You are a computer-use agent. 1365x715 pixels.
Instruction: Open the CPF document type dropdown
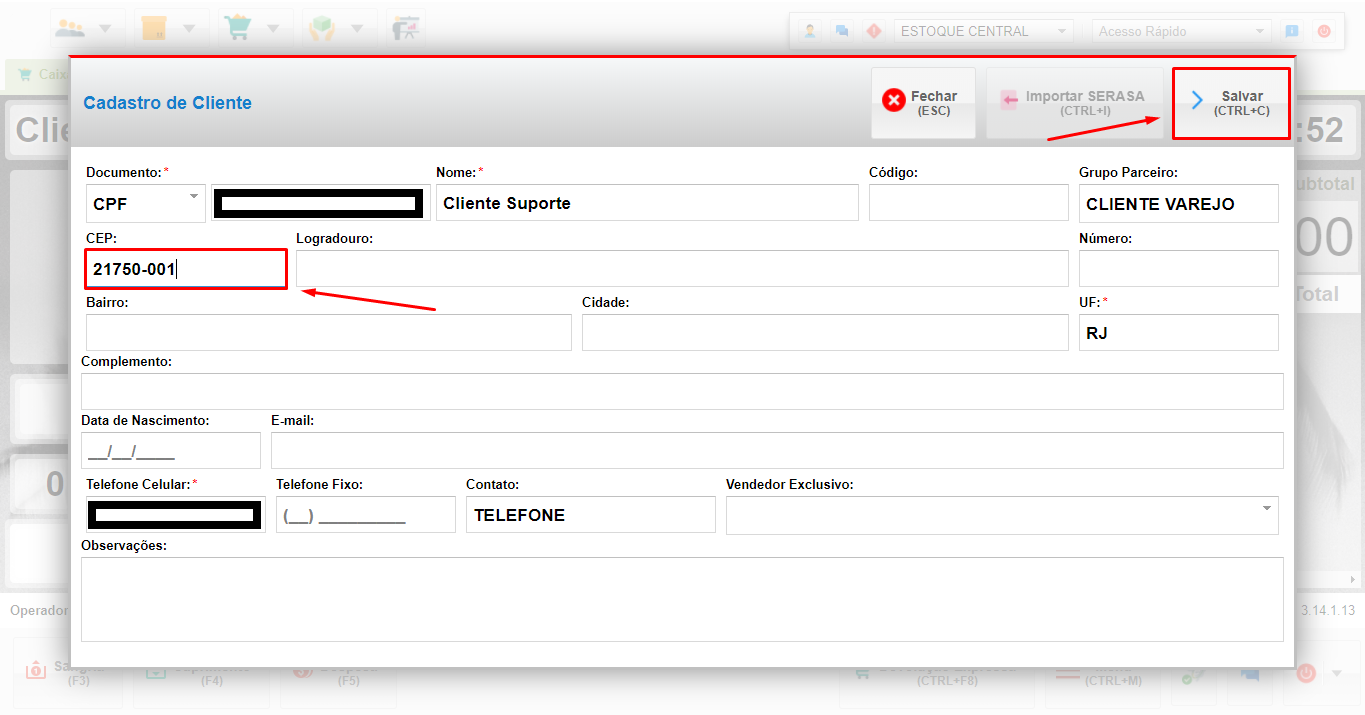pyautogui.click(x=146, y=203)
